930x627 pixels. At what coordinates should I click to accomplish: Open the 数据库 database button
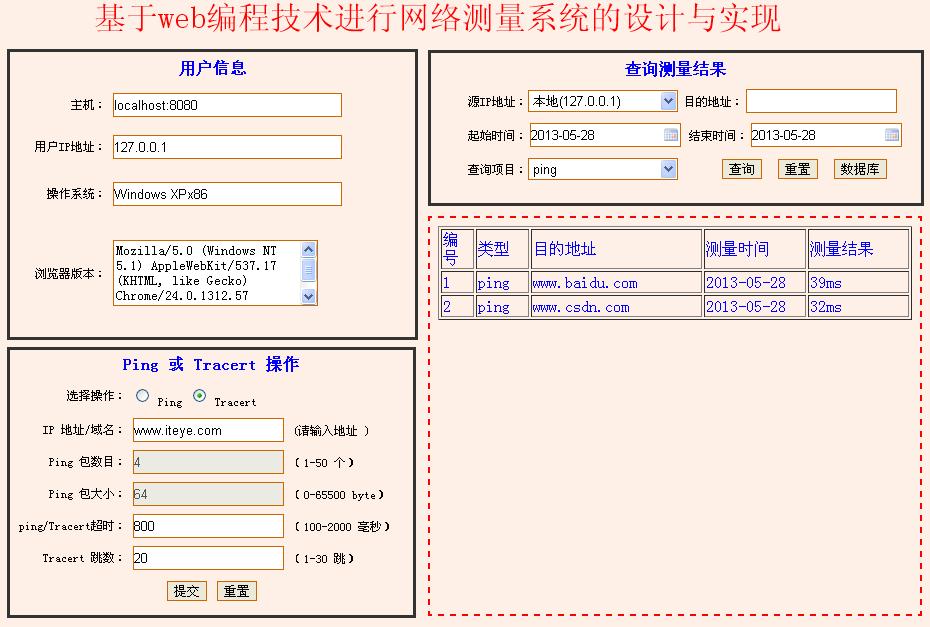click(859, 169)
